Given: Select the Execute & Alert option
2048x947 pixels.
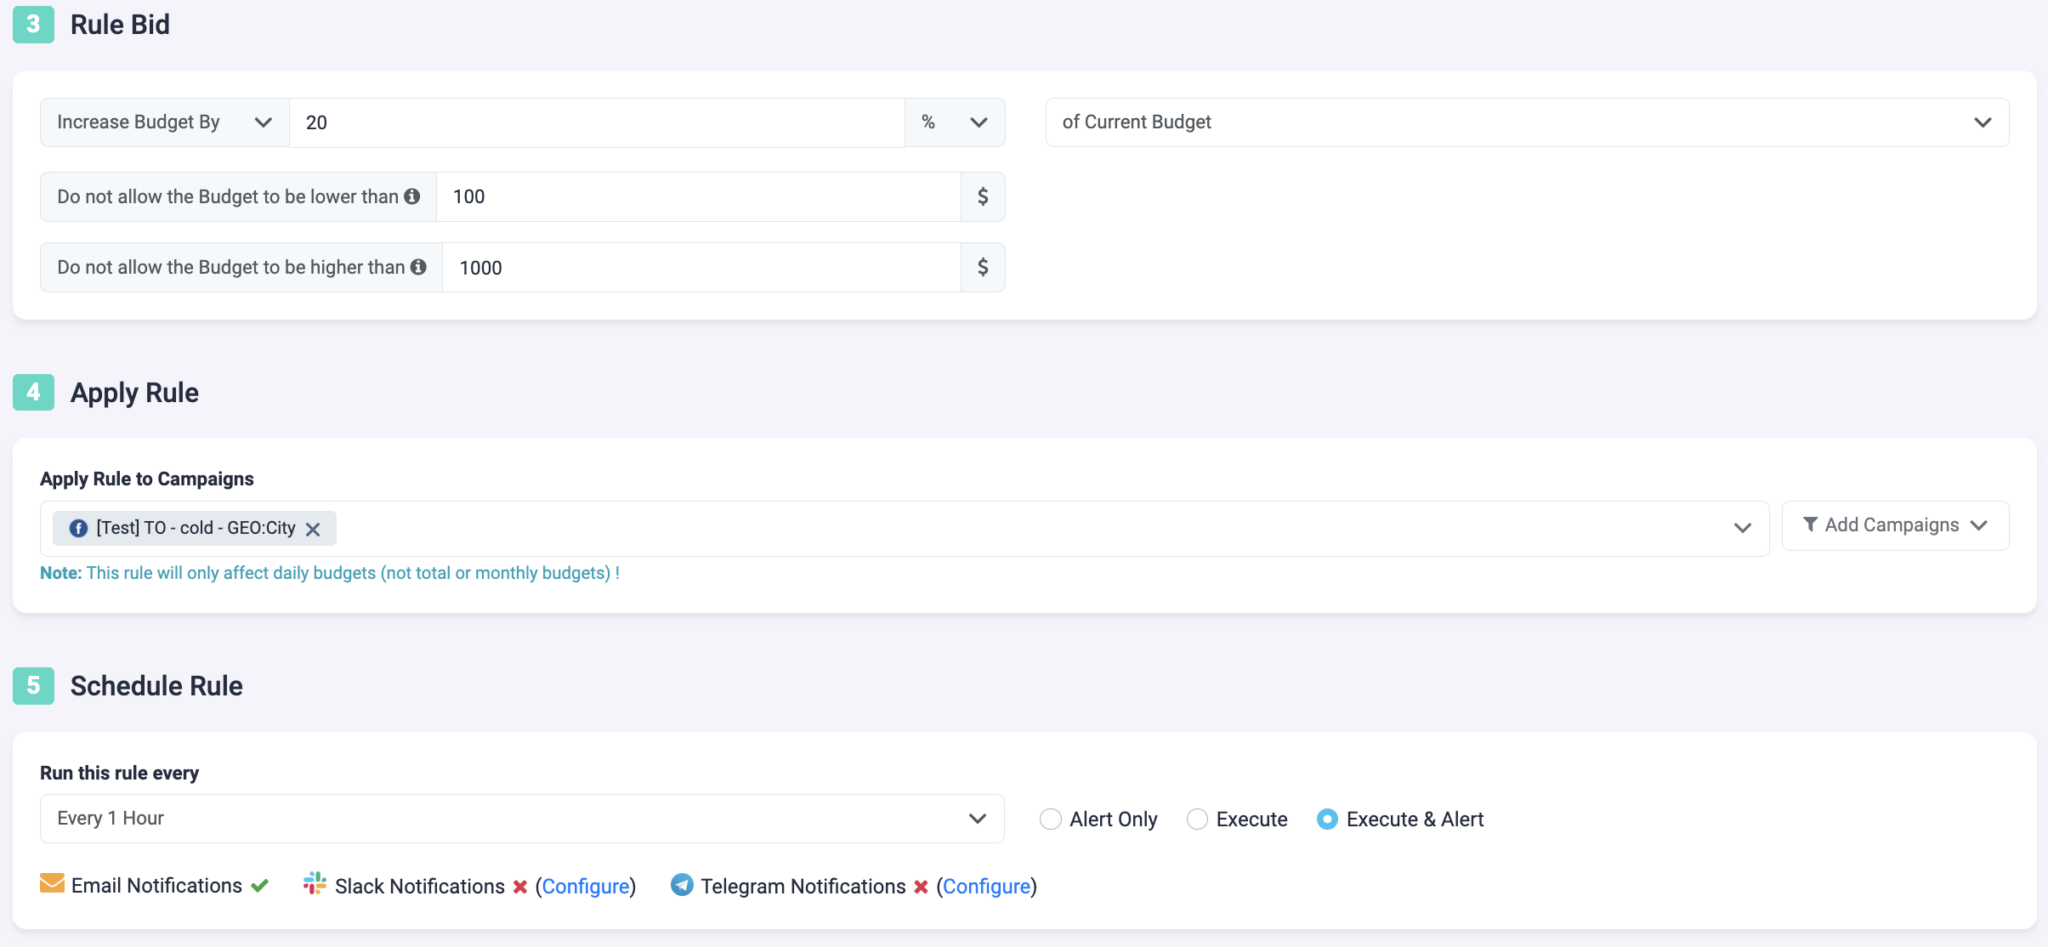Looking at the screenshot, I should tap(1327, 819).
